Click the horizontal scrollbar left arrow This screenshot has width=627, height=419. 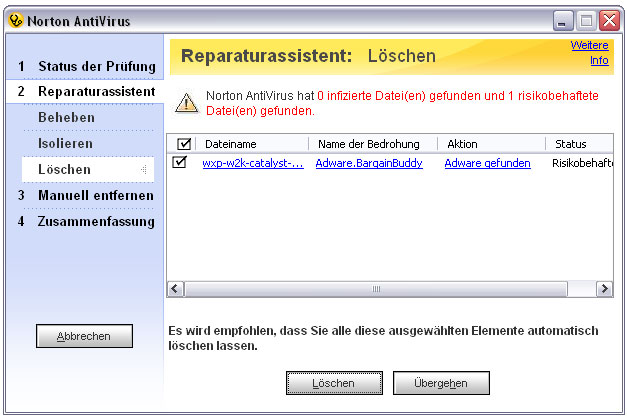pyautogui.click(x=175, y=289)
